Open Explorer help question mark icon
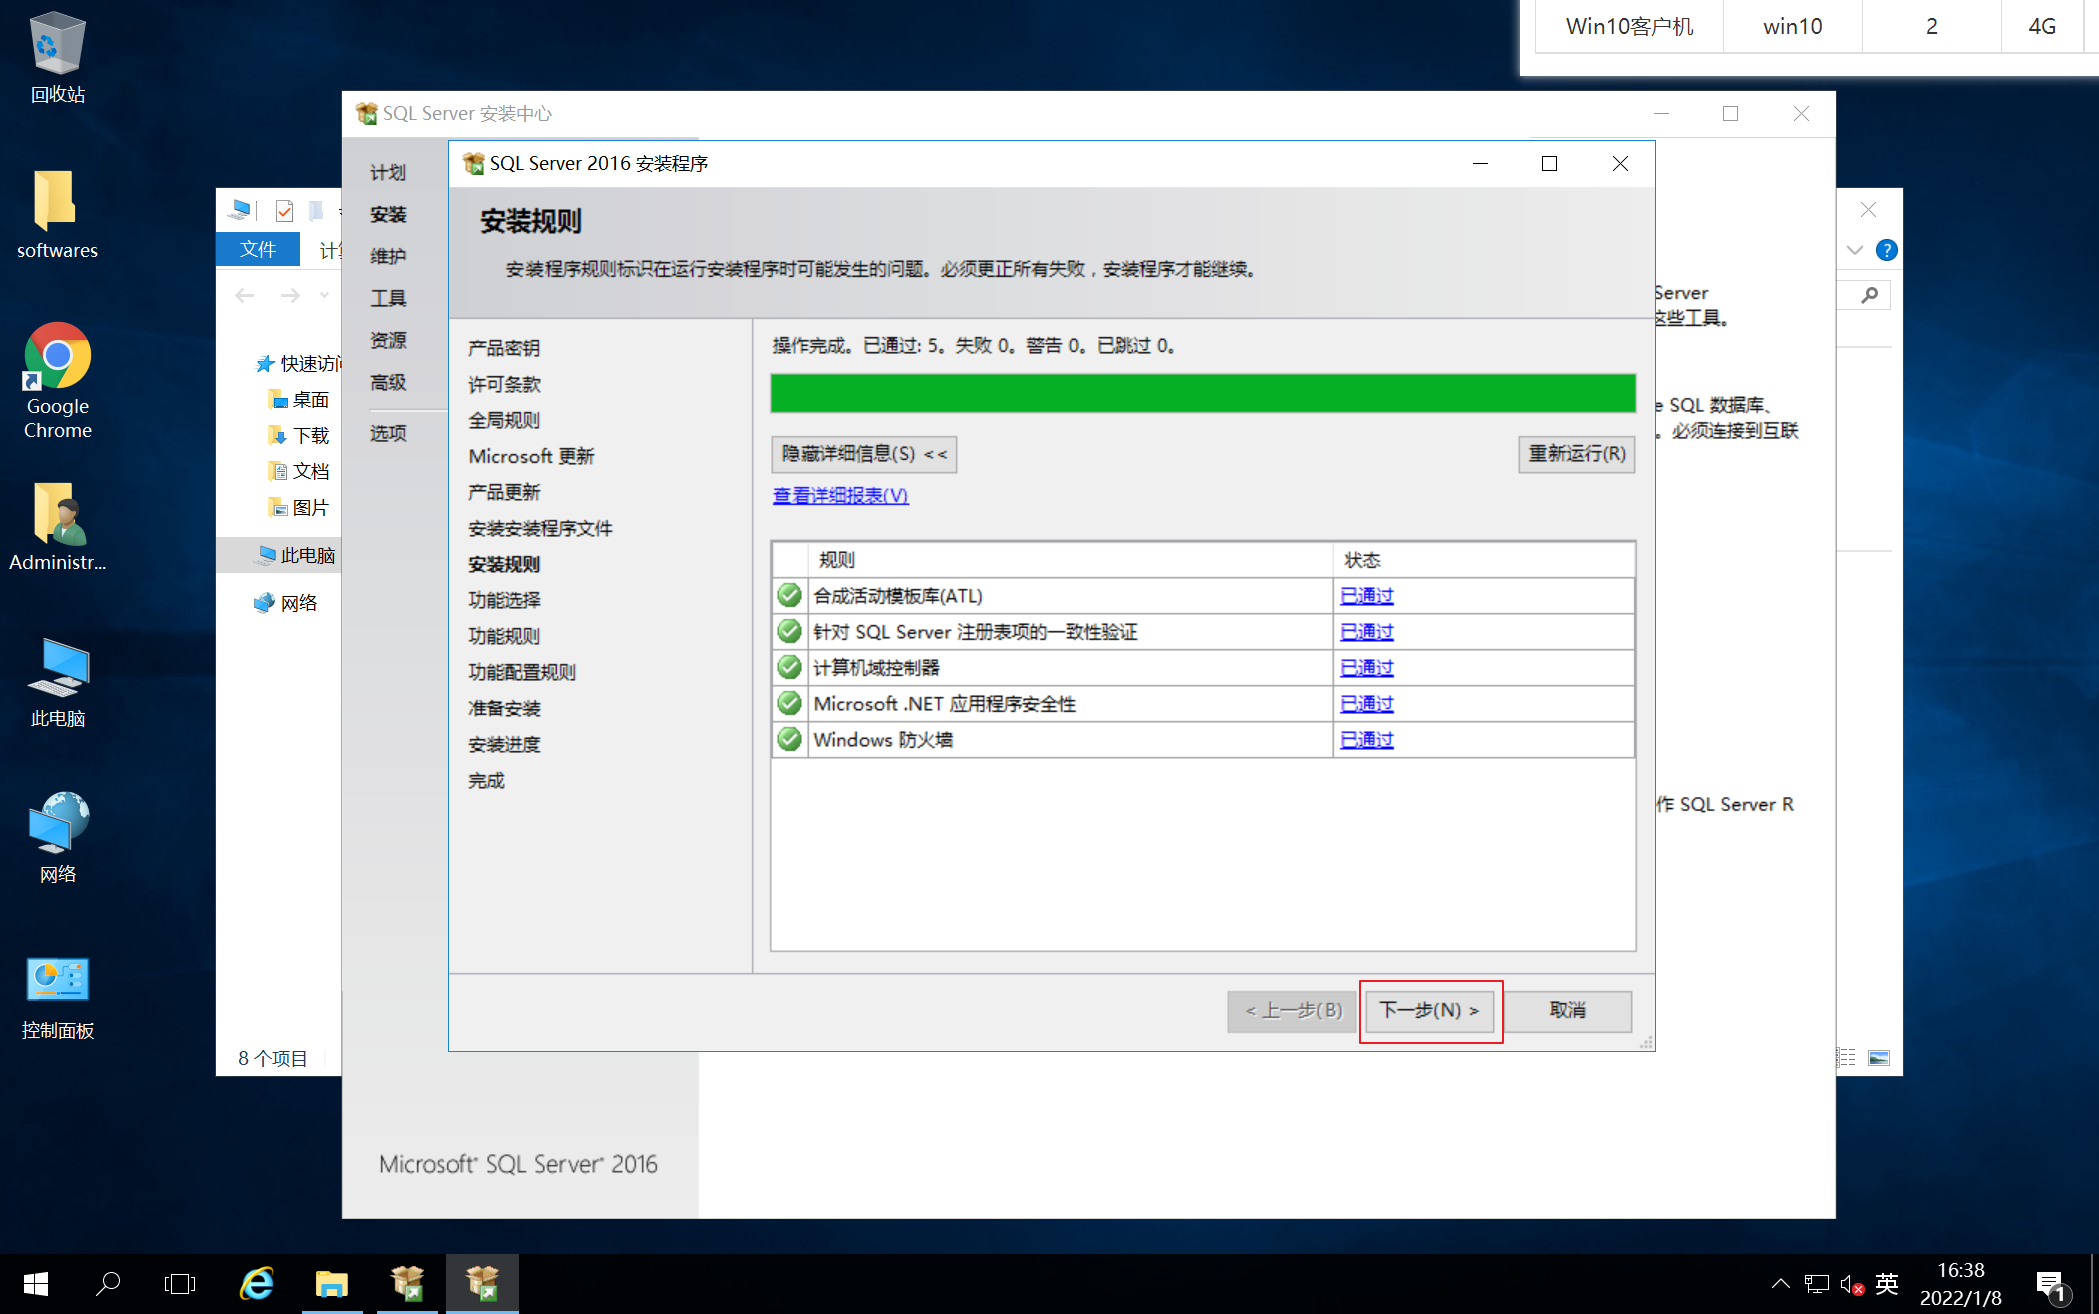2099x1314 pixels. click(1886, 250)
